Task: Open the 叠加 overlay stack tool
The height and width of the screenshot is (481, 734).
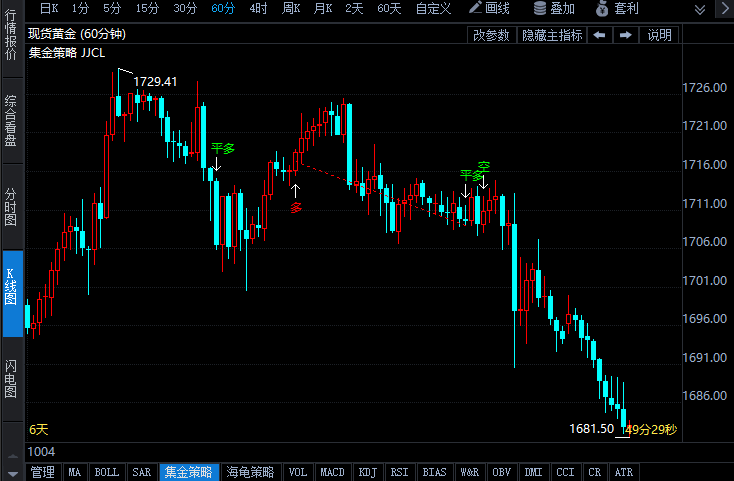Action: coord(554,8)
